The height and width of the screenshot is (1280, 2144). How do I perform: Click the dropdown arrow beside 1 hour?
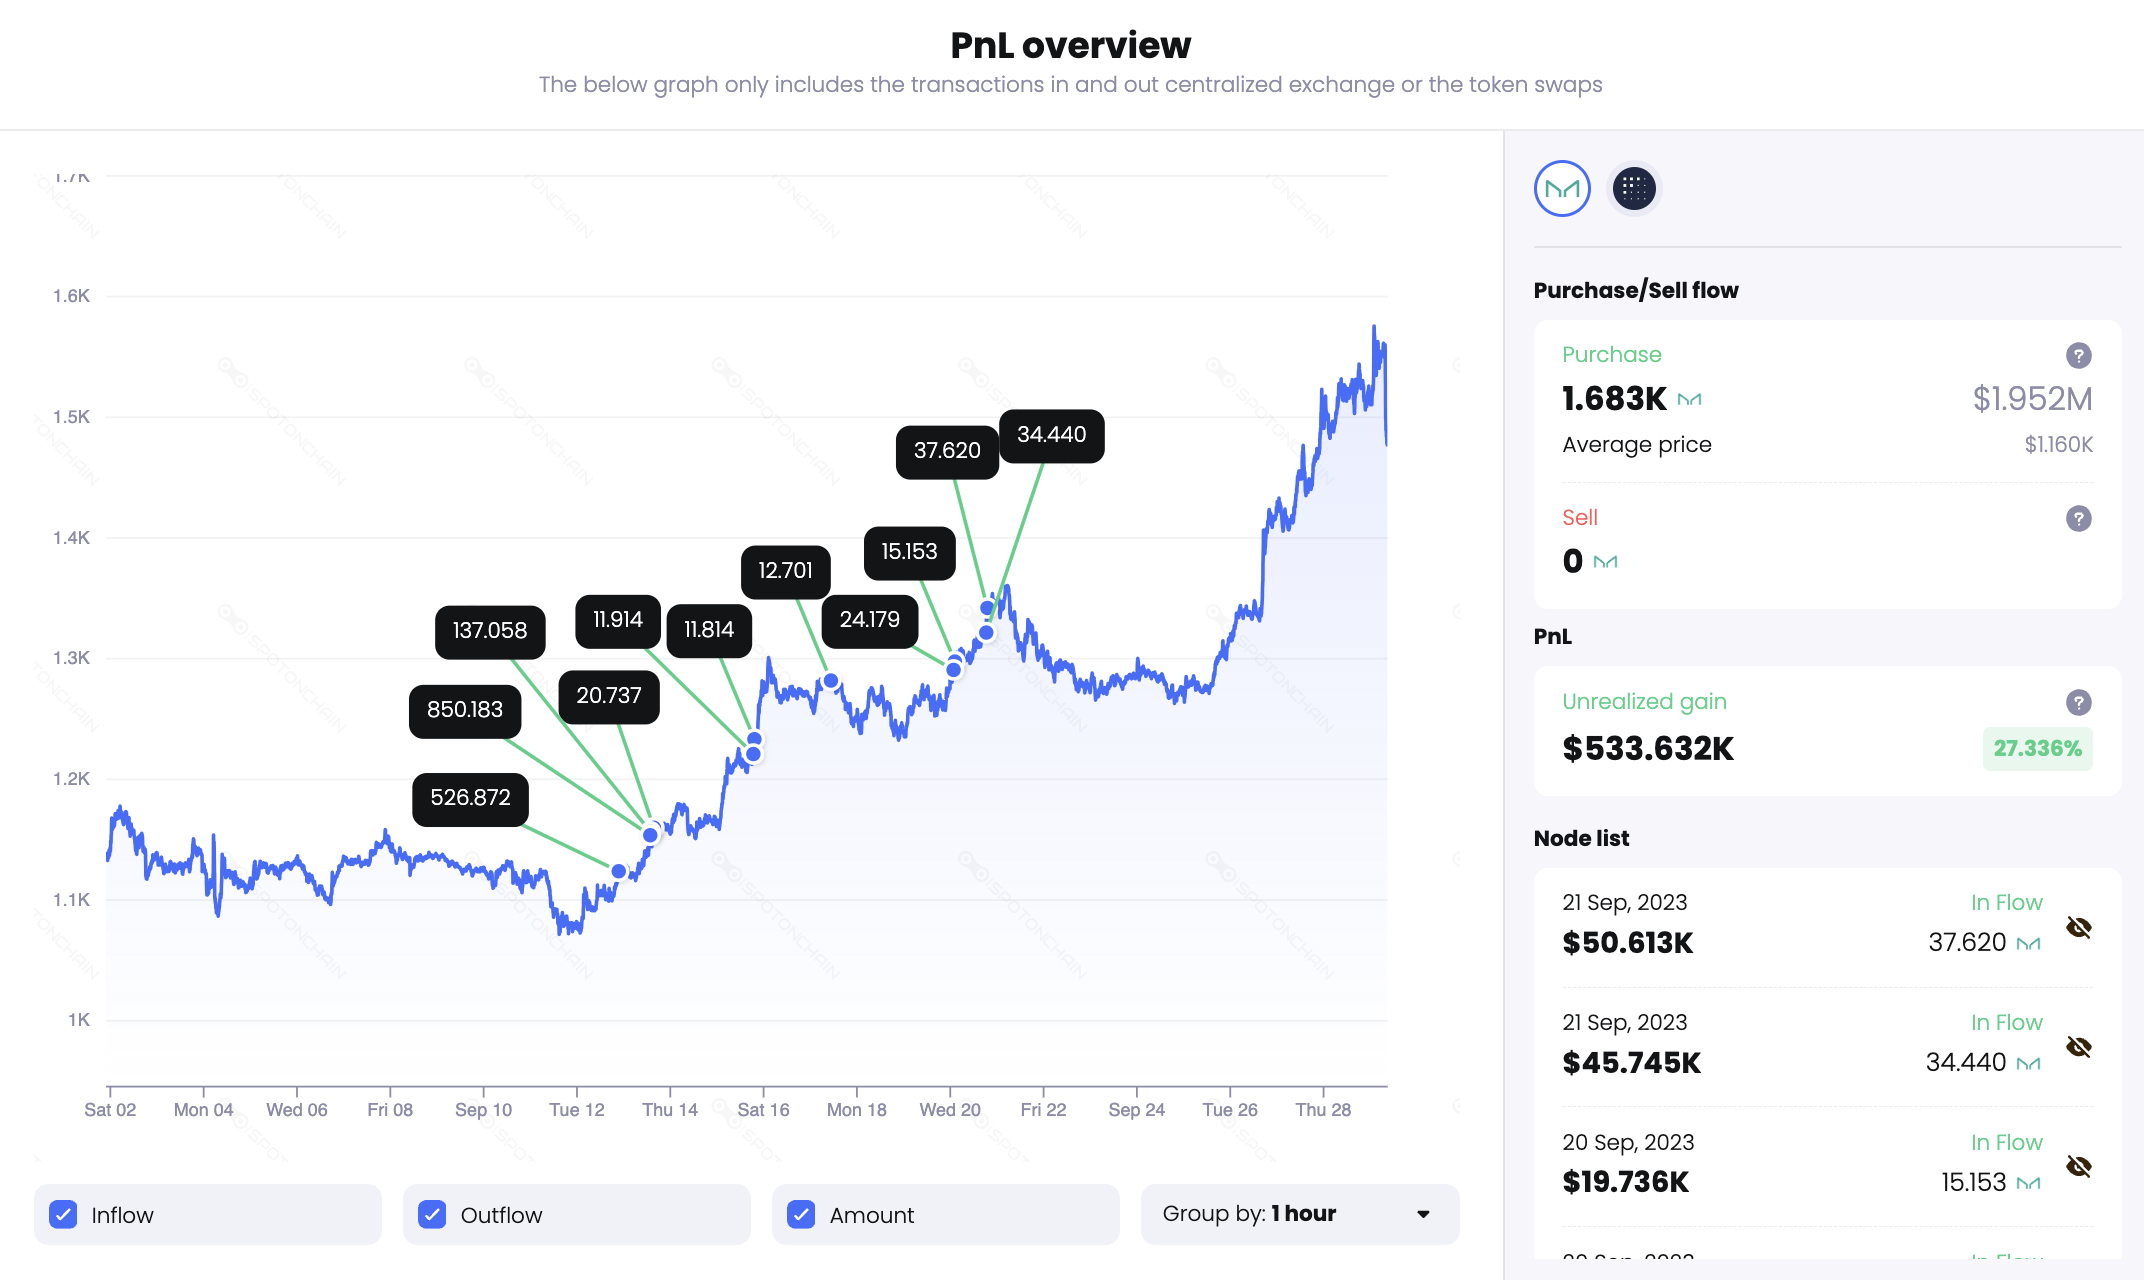tap(1423, 1214)
